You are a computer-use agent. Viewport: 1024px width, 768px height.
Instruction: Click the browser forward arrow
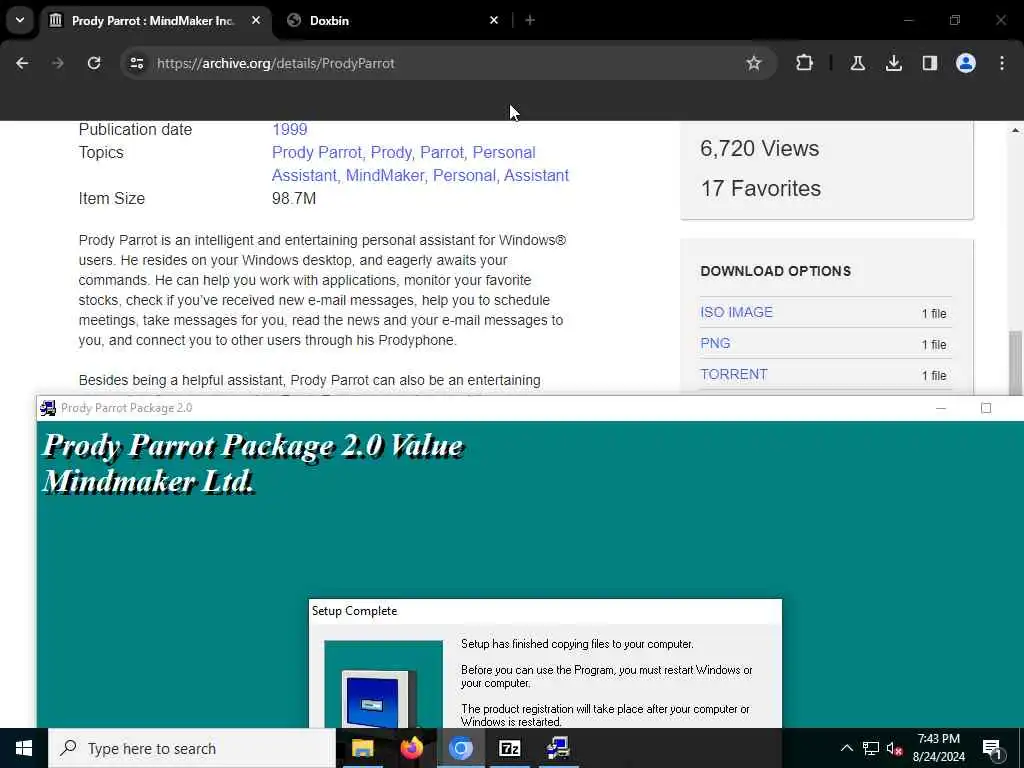(x=57, y=63)
